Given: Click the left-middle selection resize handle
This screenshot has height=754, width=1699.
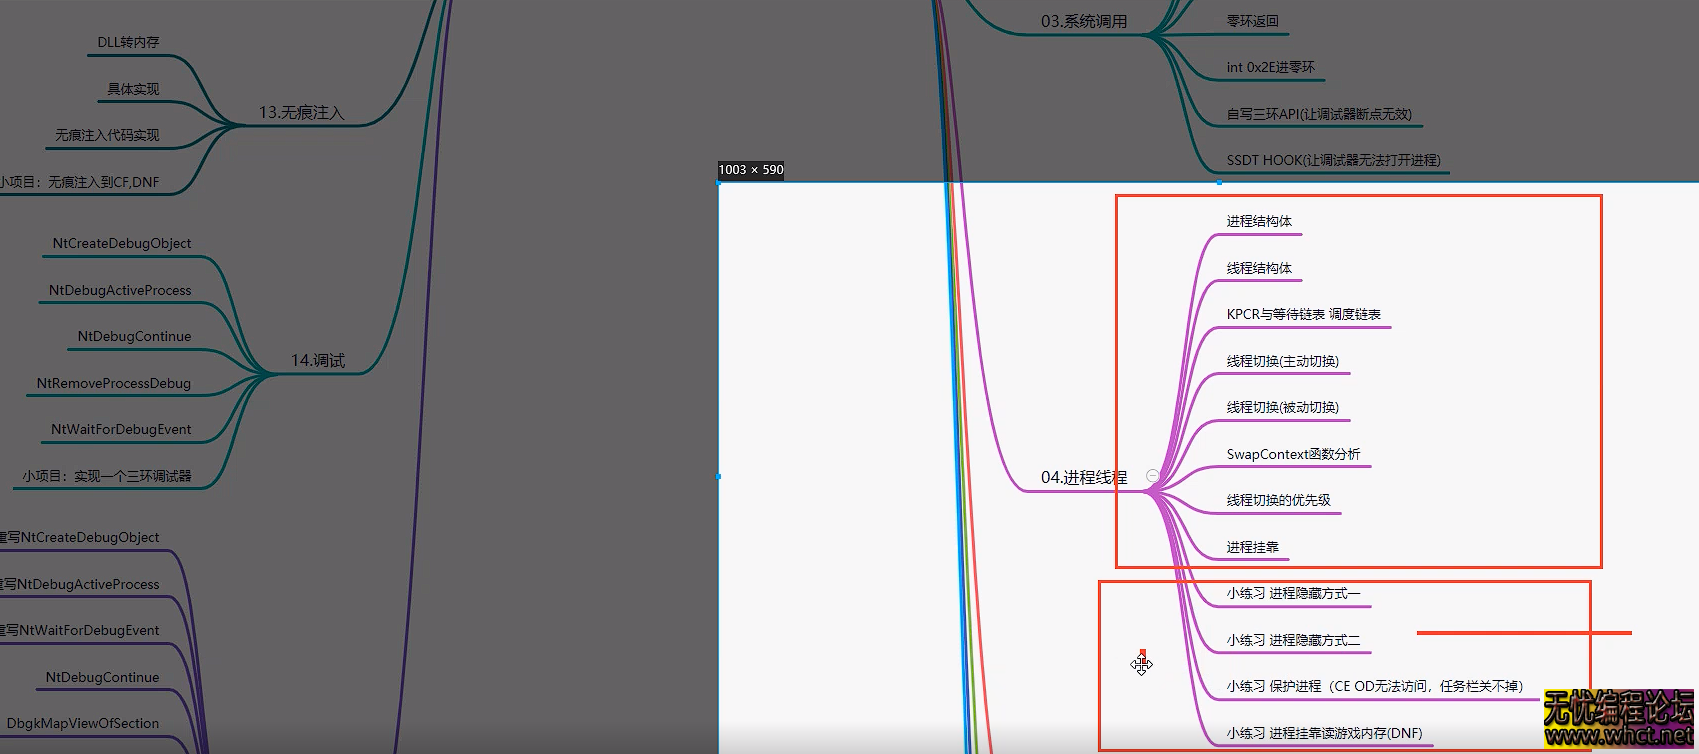Looking at the screenshot, I should 719,476.
